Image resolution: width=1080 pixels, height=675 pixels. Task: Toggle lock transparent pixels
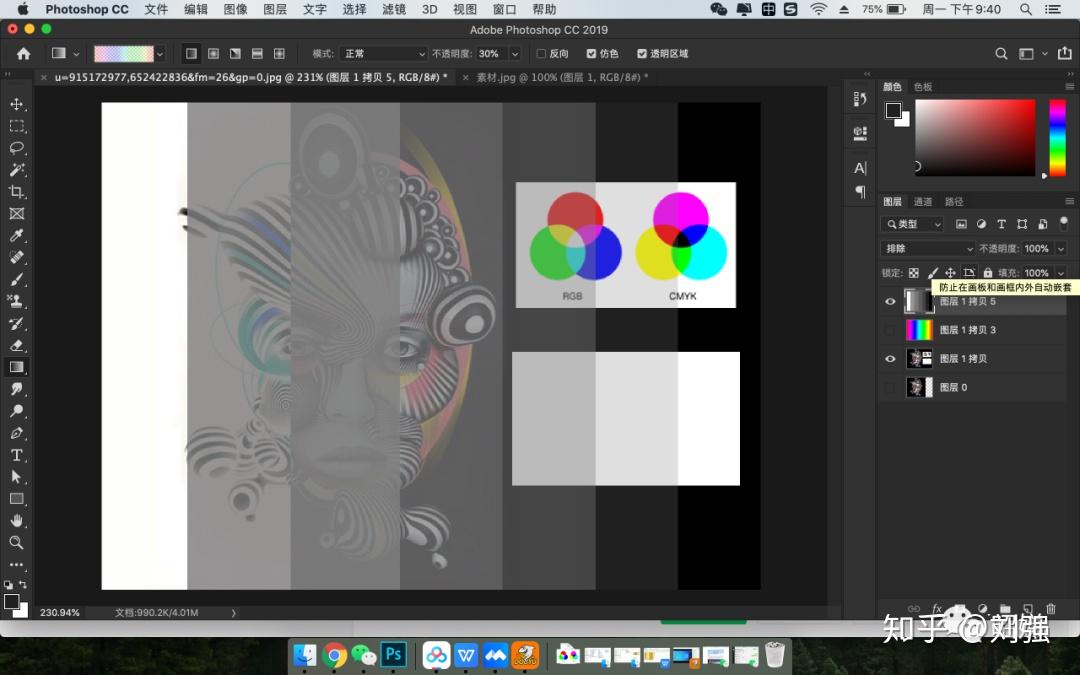[x=913, y=273]
